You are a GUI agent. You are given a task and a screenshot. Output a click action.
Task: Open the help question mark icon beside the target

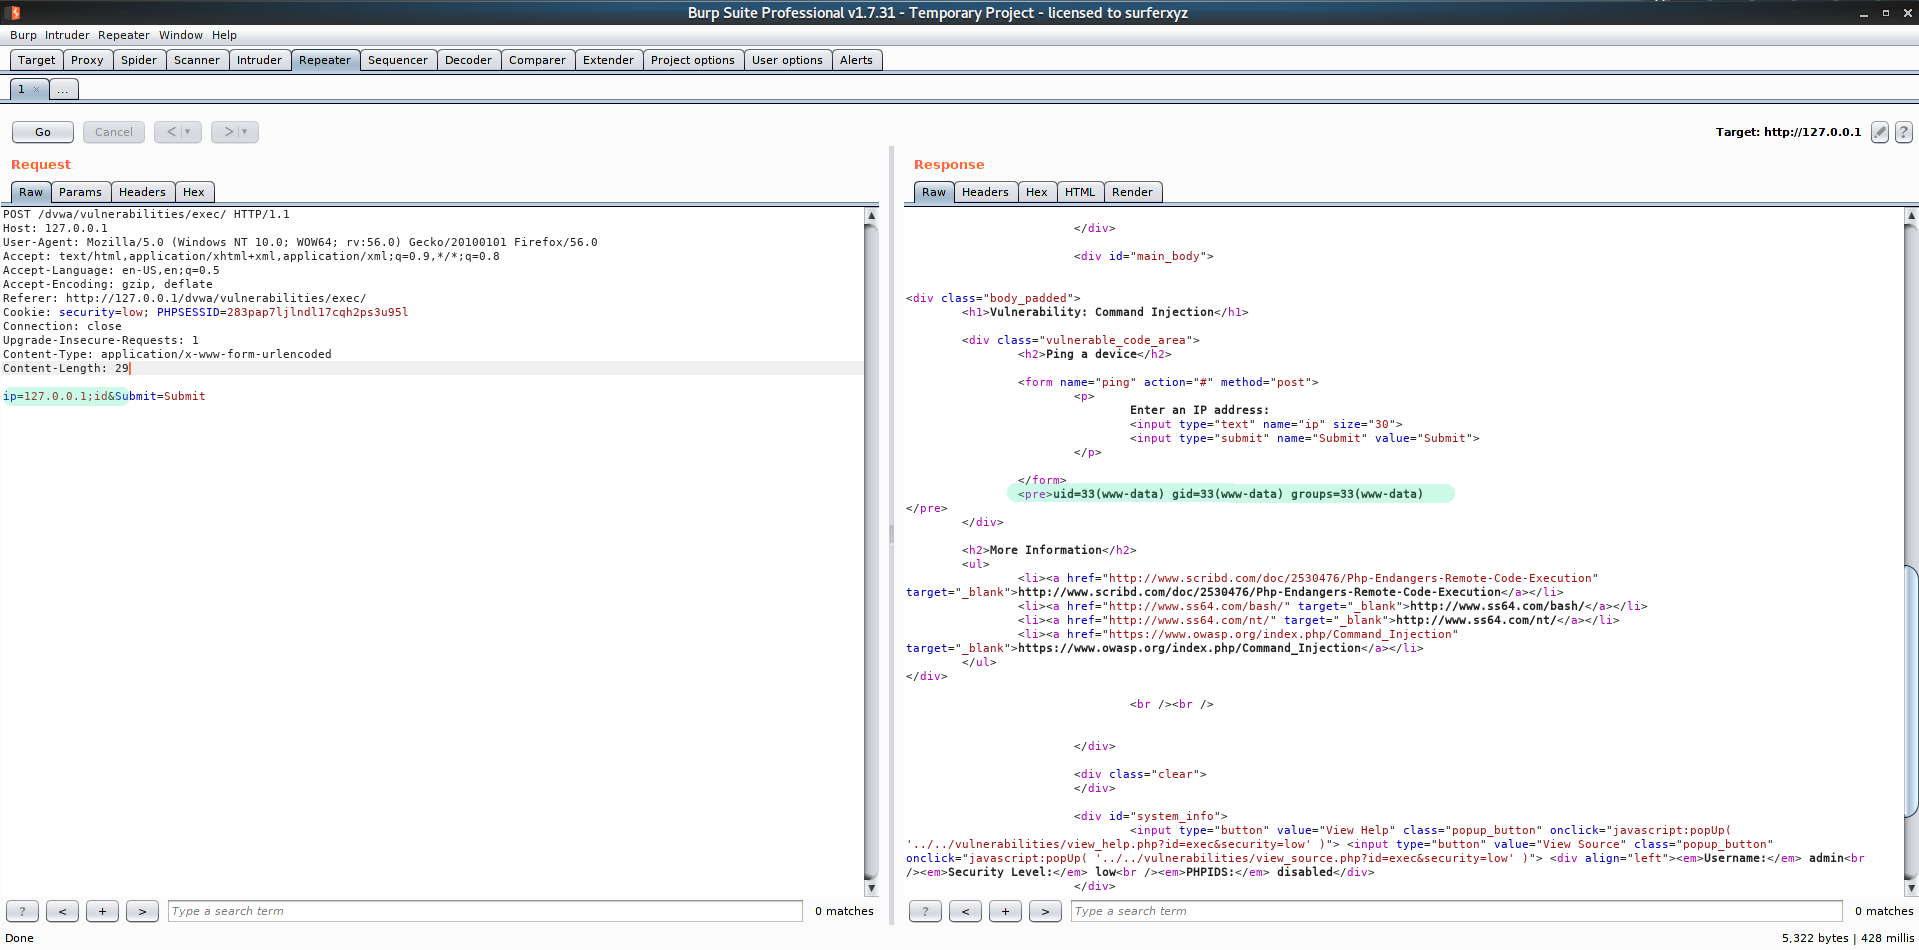pos(1904,132)
